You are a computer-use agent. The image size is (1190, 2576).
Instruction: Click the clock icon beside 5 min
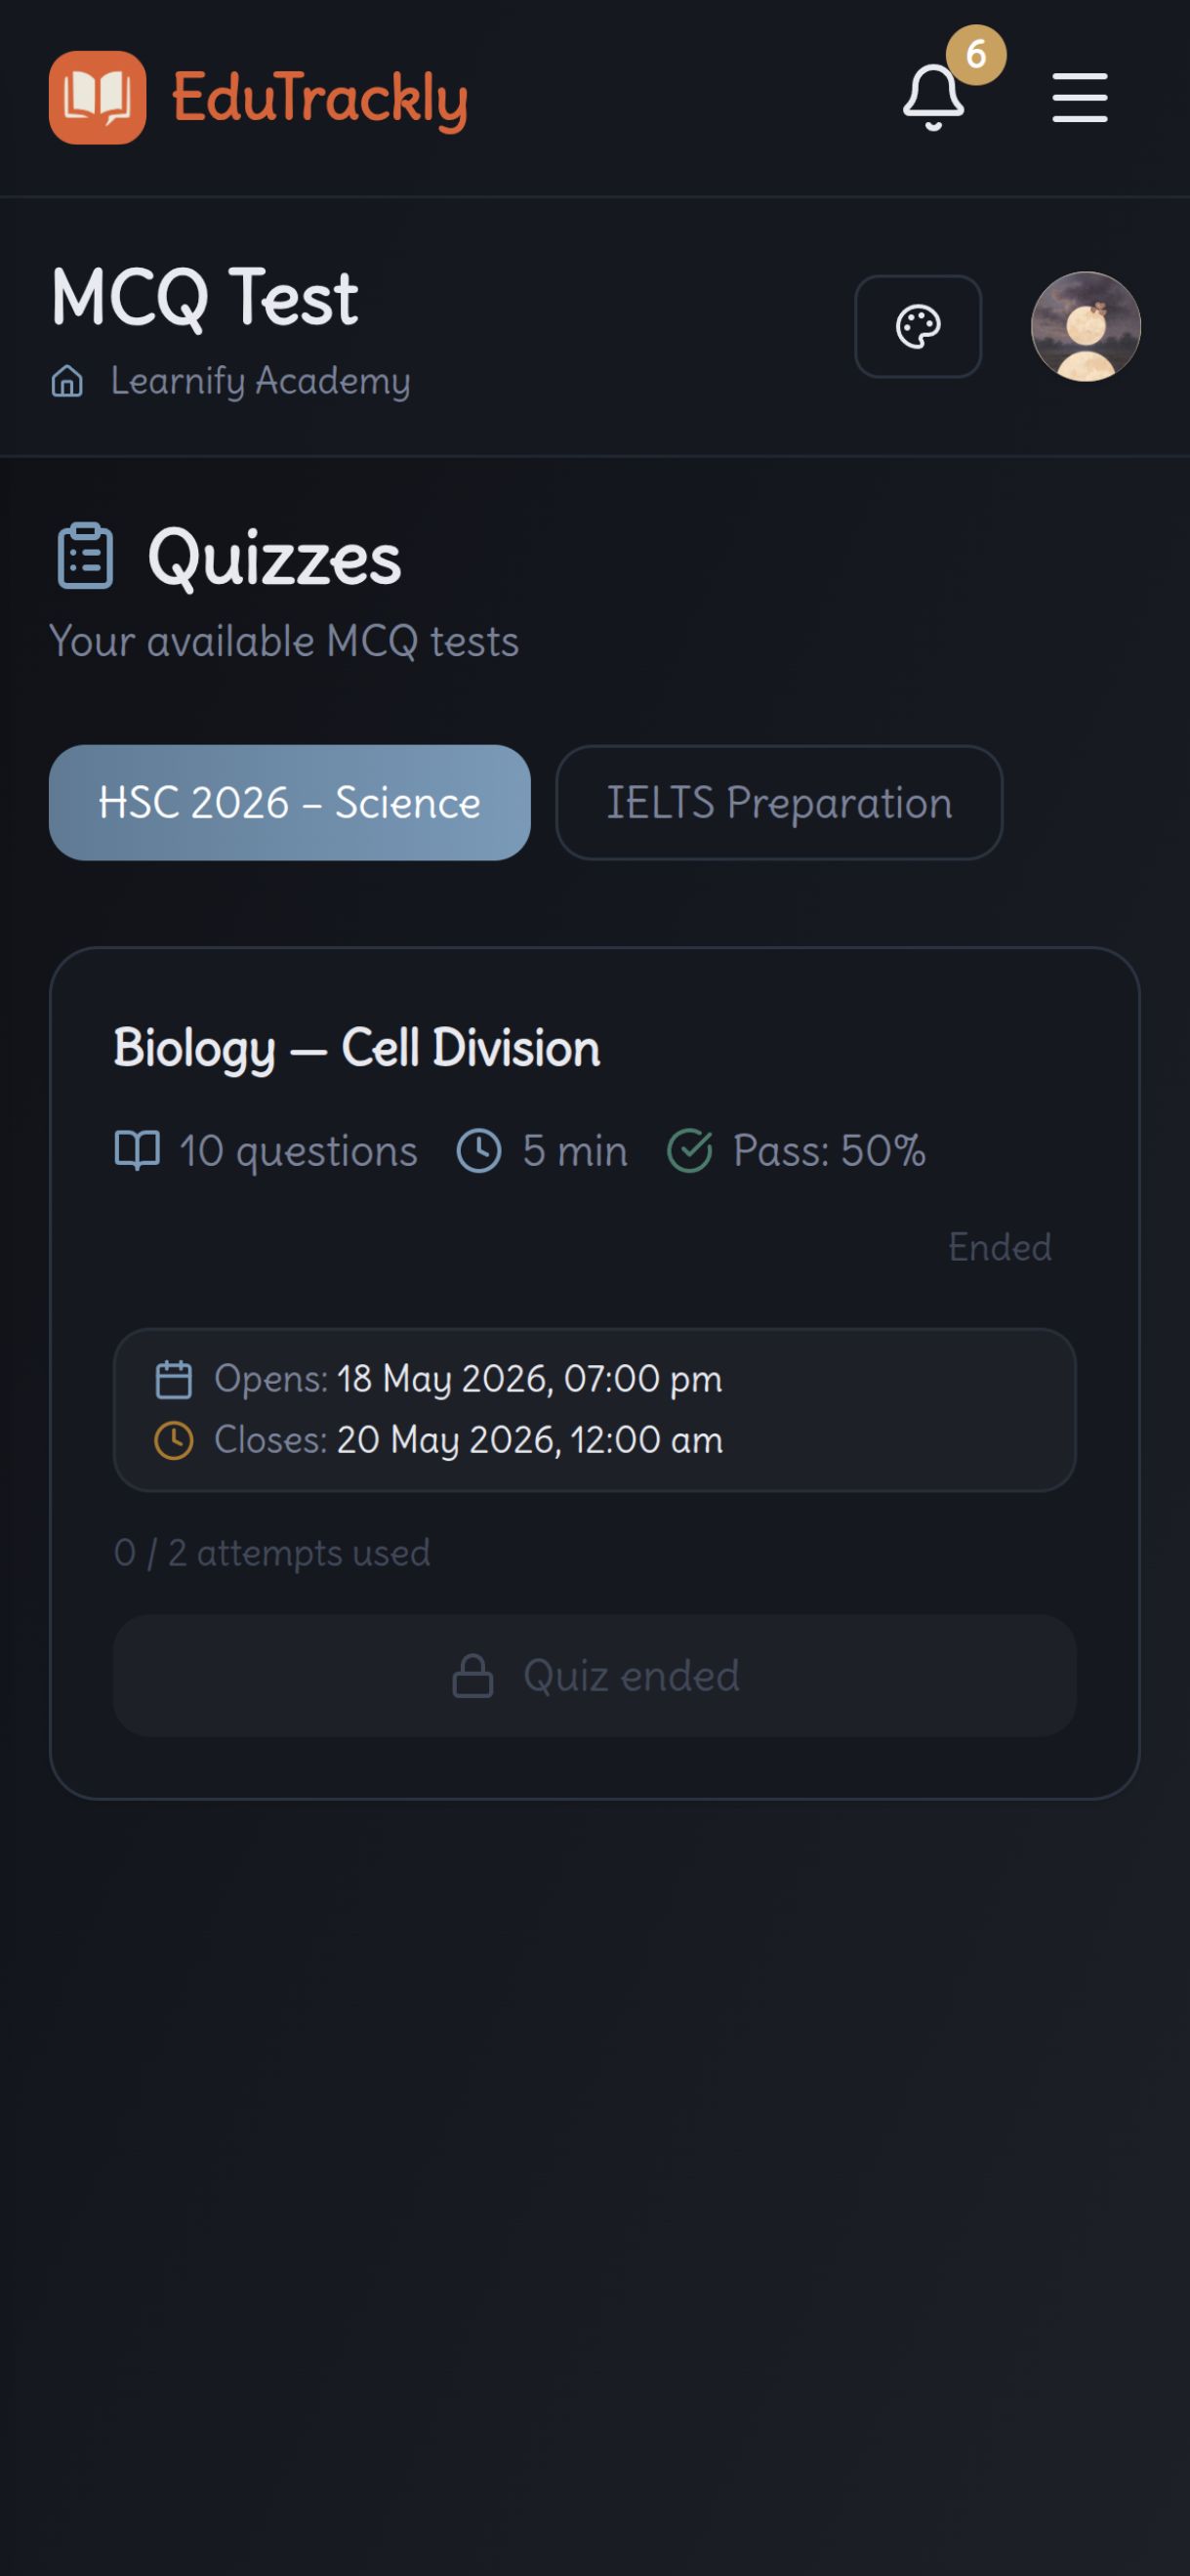[x=479, y=1150]
